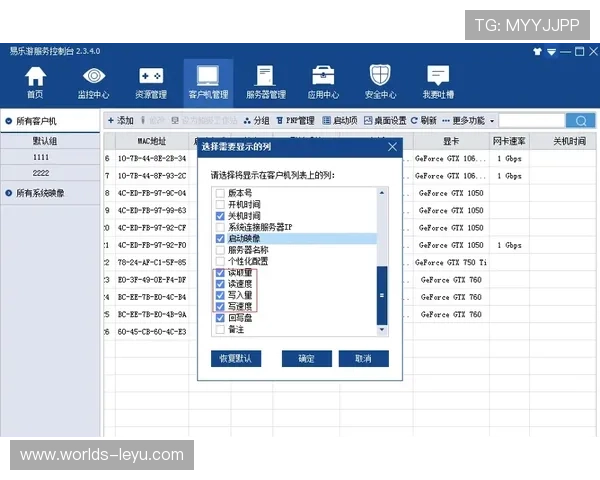Image resolution: width=600 pixels, height=480 pixels.
Task: Click 添加 add toolbar item
Action: 121,121
